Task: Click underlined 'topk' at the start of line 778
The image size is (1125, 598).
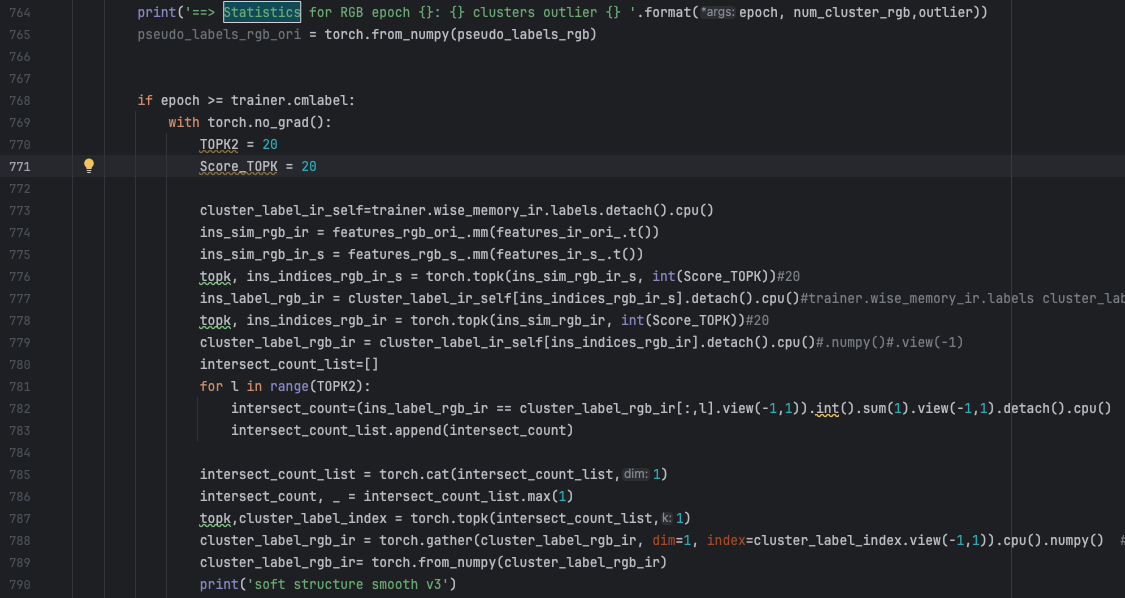Action: click(216, 320)
